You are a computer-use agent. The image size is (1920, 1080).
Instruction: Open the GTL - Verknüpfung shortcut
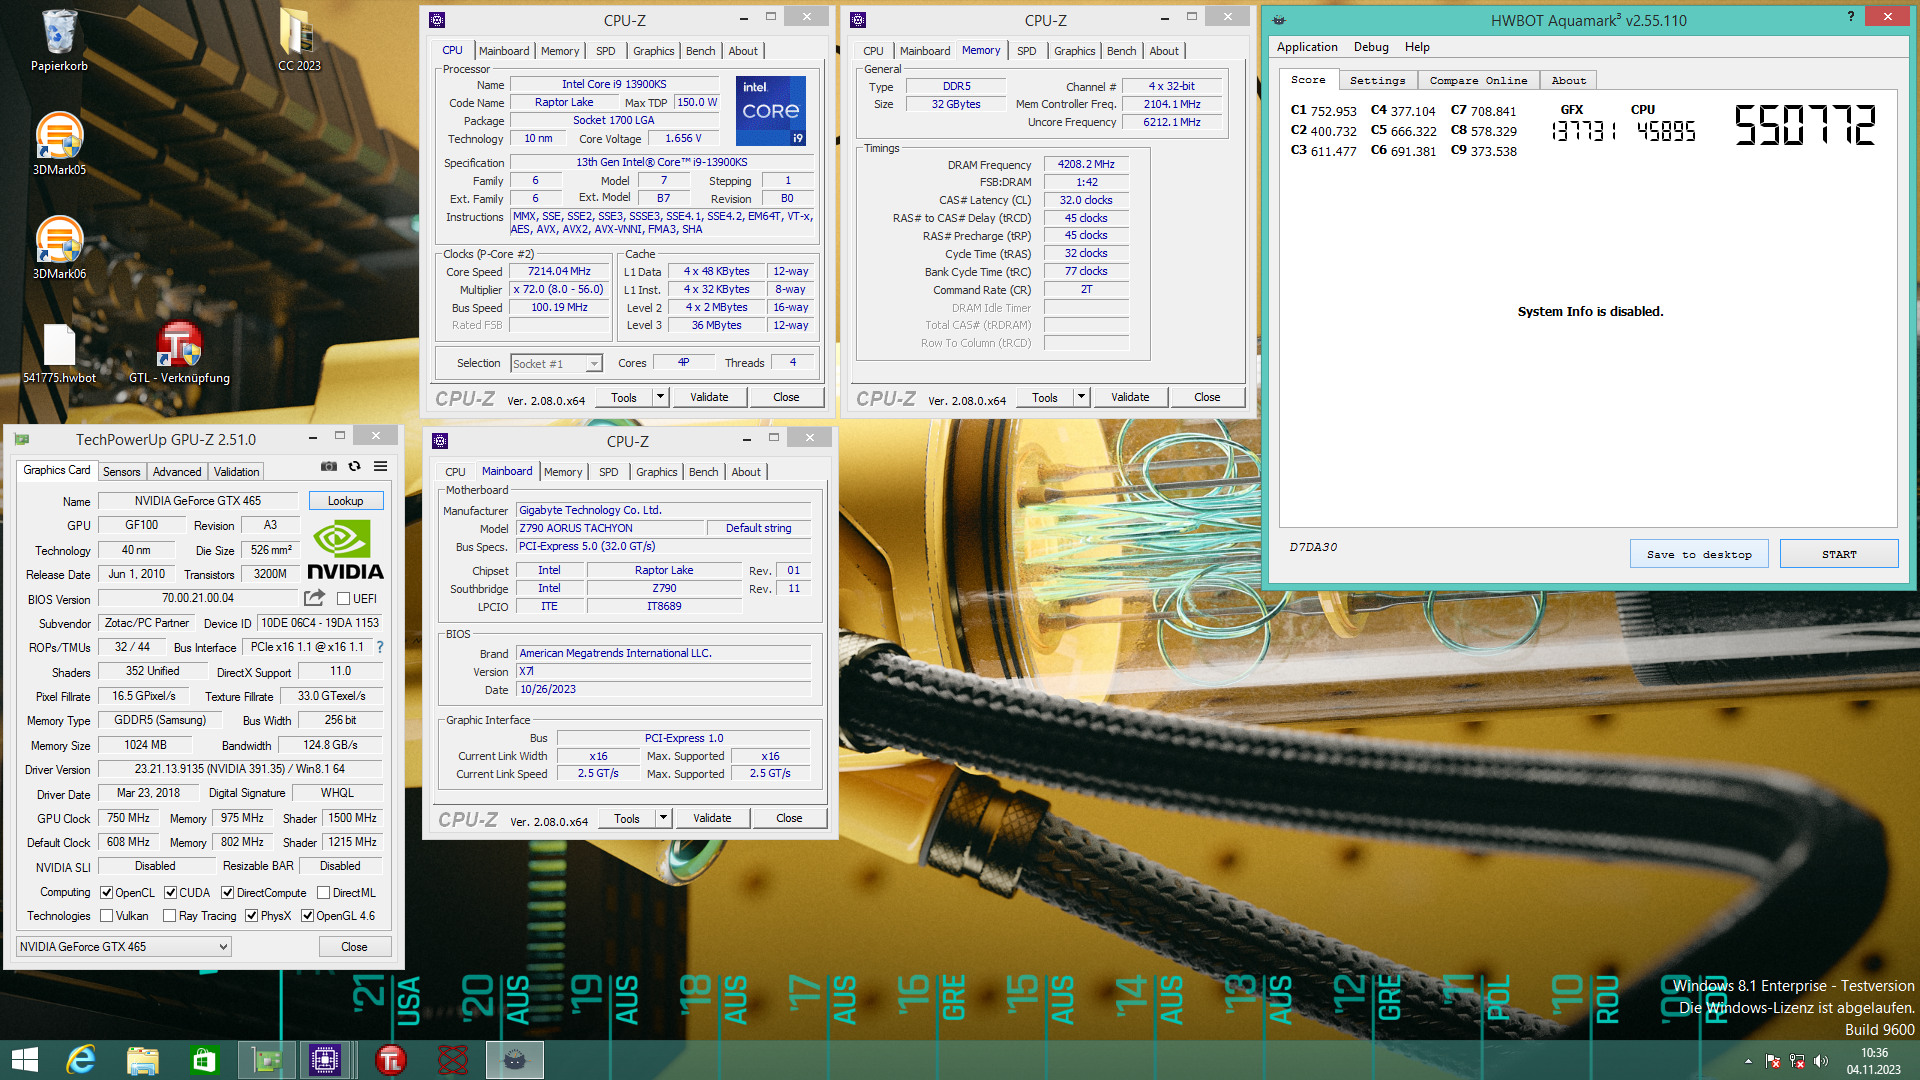click(x=179, y=352)
